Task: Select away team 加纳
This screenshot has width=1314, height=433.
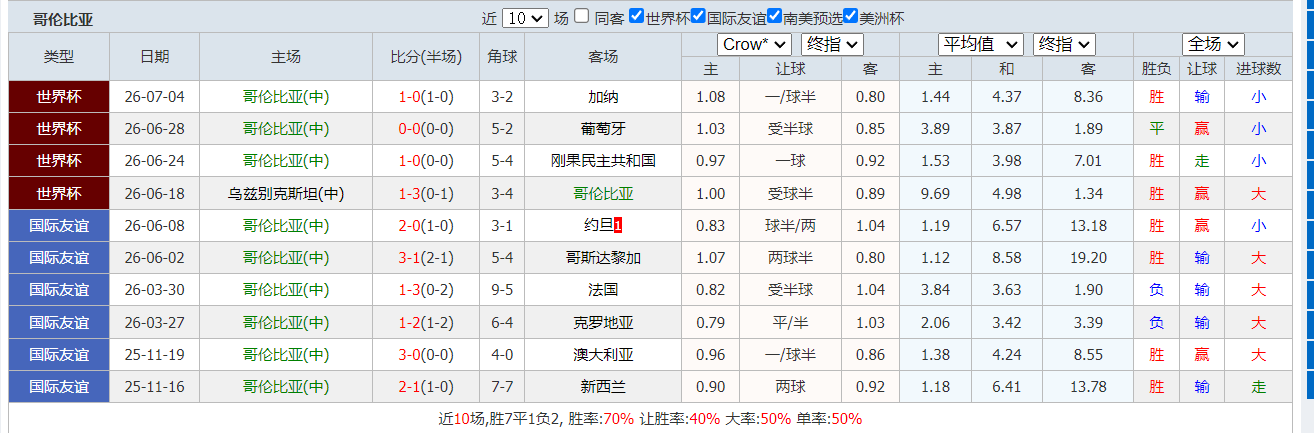Action: coord(603,97)
